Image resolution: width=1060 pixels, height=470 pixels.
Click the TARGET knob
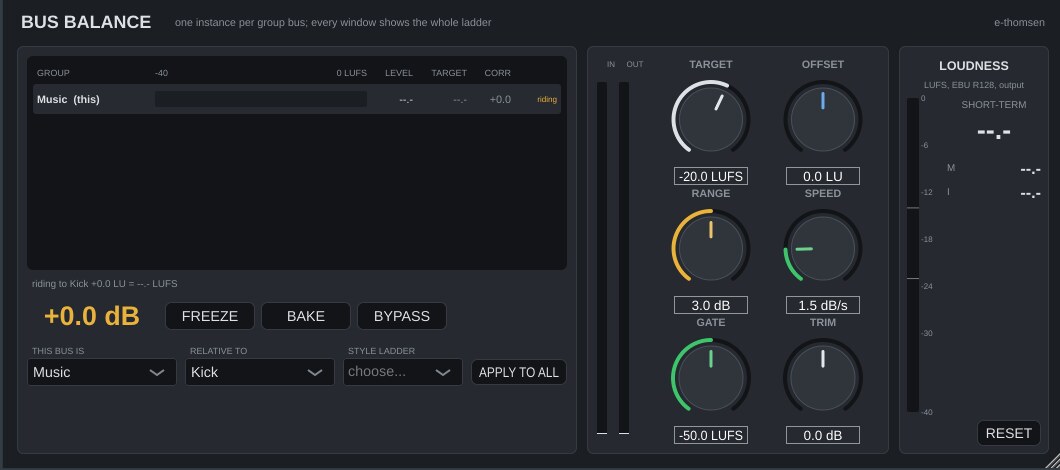pyautogui.click(x=710, y=119)
